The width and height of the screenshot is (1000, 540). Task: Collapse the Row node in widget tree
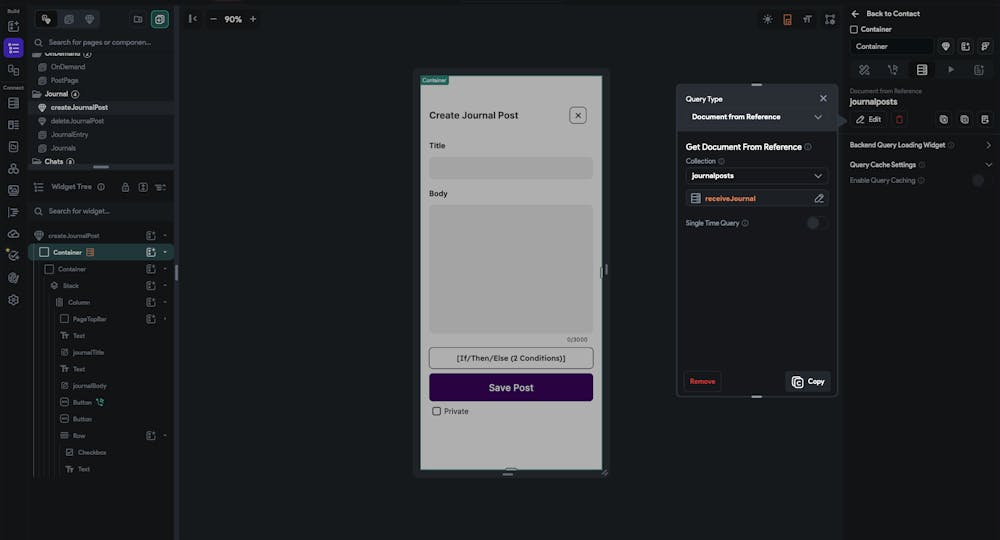pos(165,435)
